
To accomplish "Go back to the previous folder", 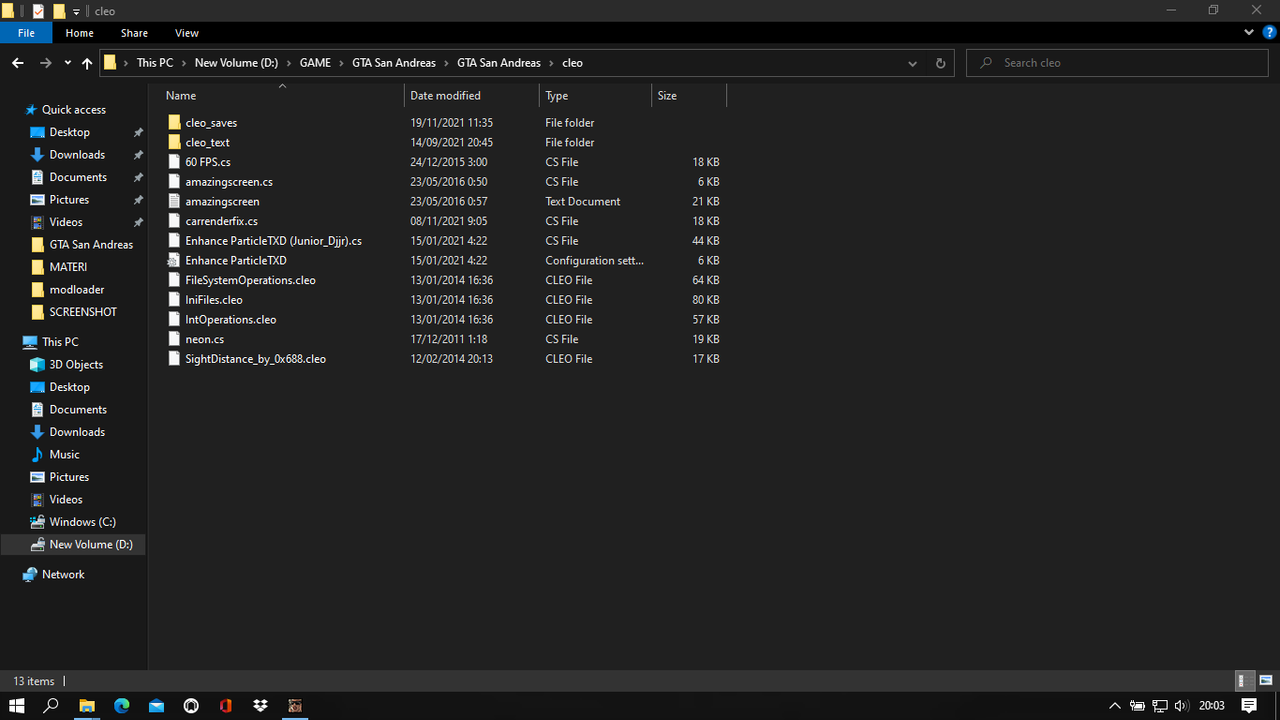I will [x=17, y=63].
